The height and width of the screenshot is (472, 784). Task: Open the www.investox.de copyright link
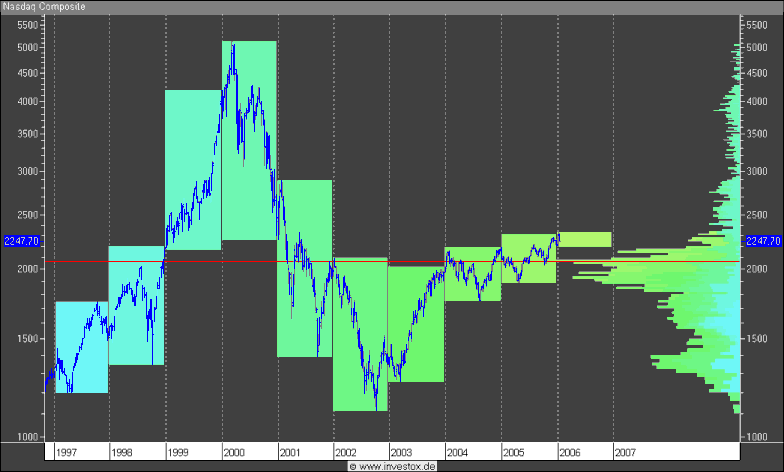[x=392, y=466]
